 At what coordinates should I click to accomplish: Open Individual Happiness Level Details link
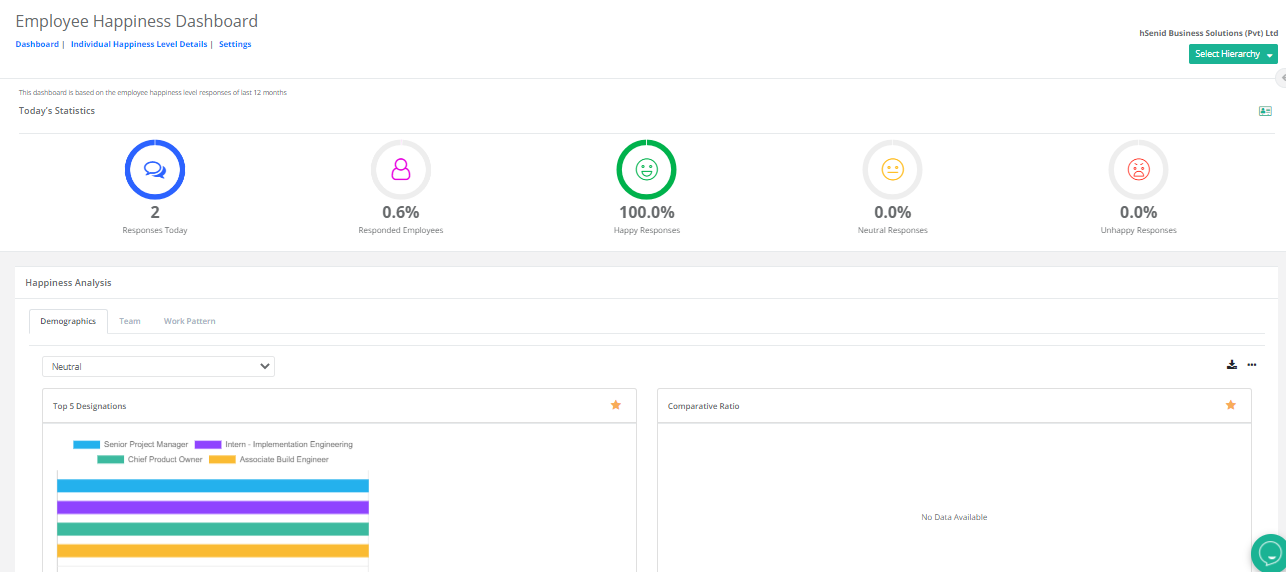[139, 44]
